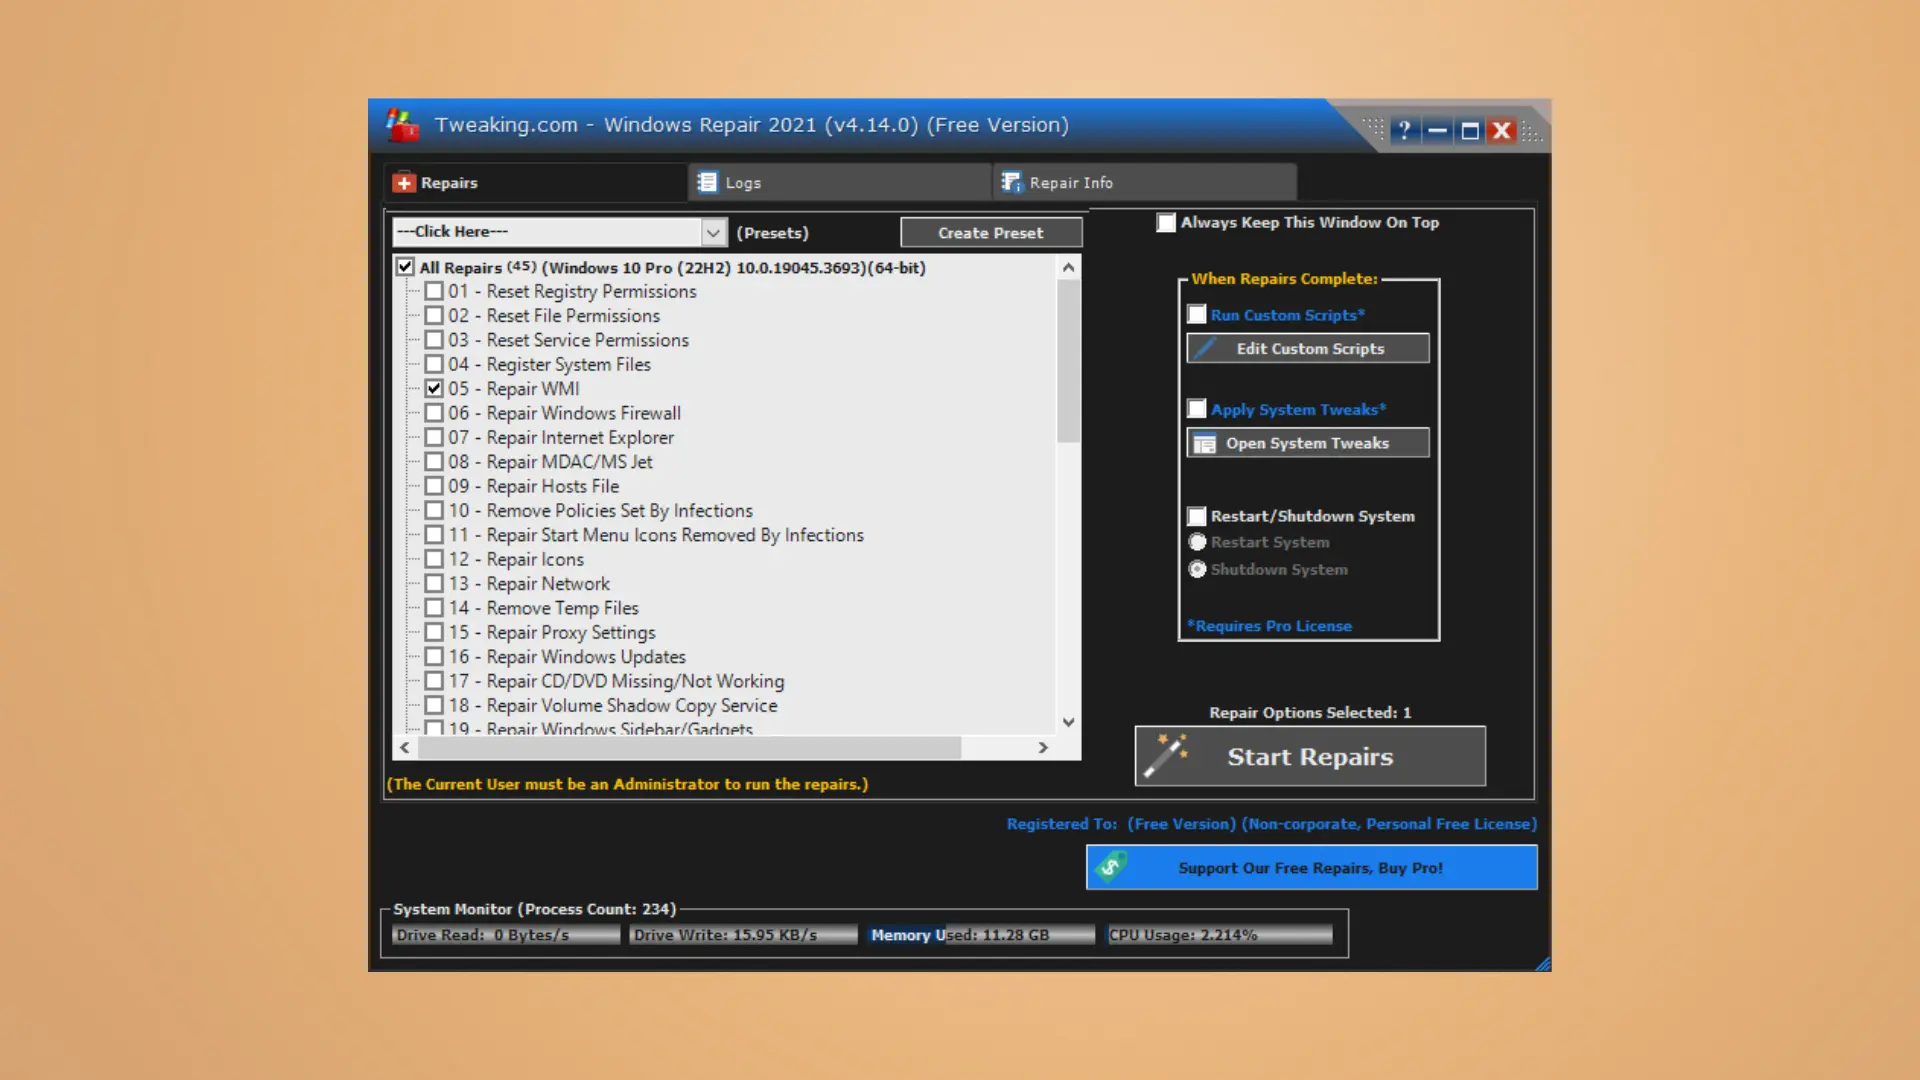Viewport: 1920px width, 1080px height.
Task: Click the Open System Tweaks window icon
Action: 1205,443
